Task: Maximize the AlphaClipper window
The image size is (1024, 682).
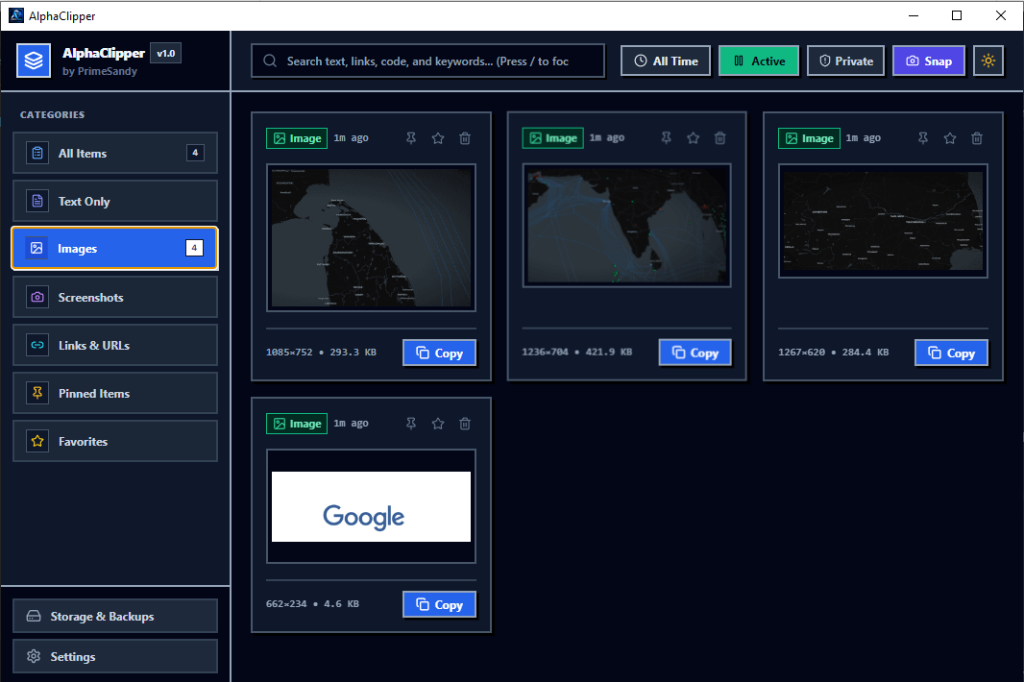Action: click(x=957, y=15)
